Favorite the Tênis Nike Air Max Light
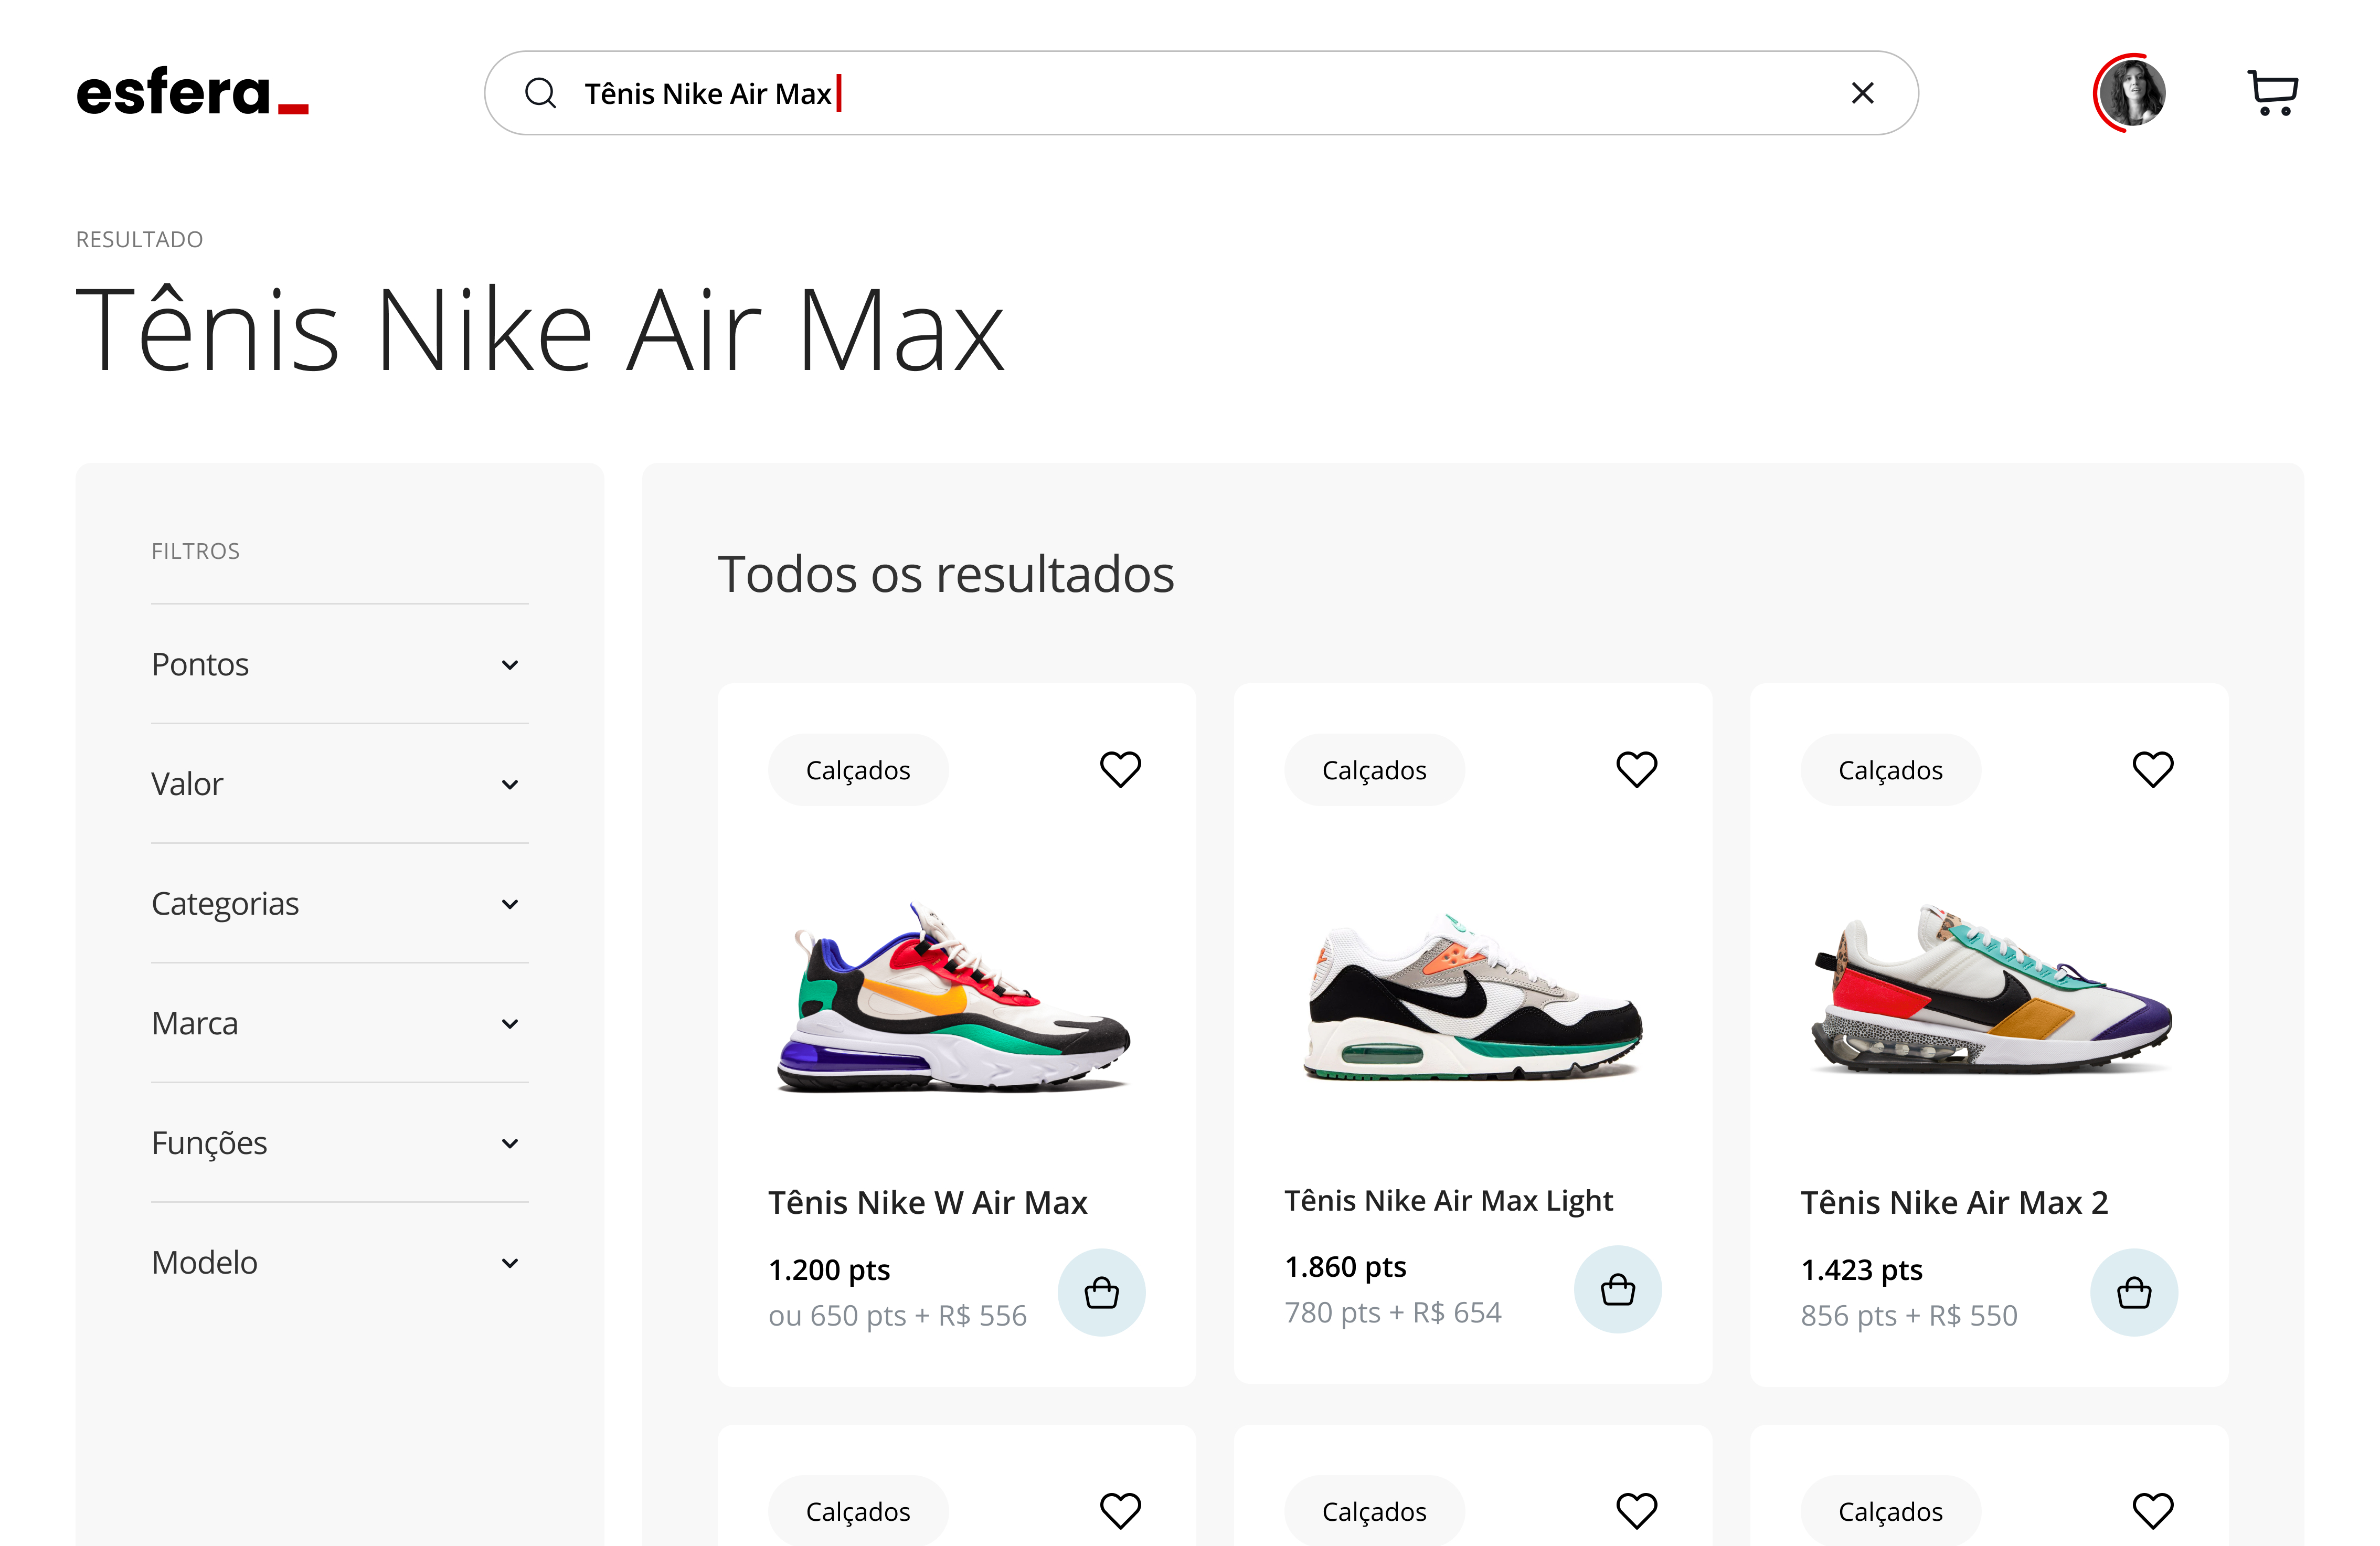The height and width of the screenshot is (1546, 2380). pyautogui.click(x=1637, y=768)
